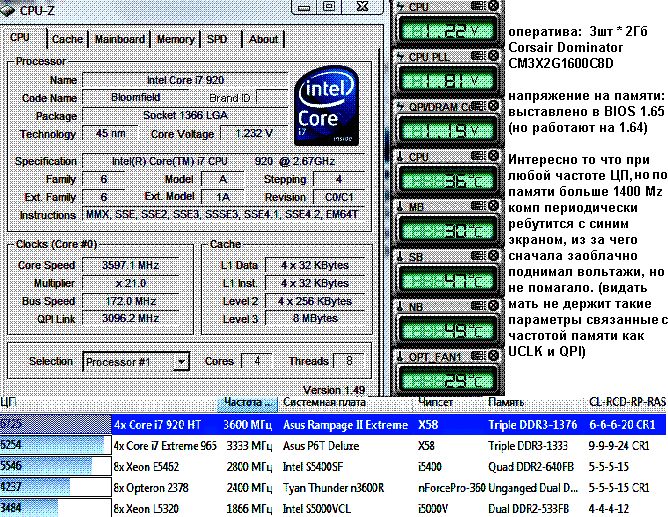Click the CPU-Z icon in title bar
Image resolution: width=668 pixels, height=517 pixels.
[11, 10]
